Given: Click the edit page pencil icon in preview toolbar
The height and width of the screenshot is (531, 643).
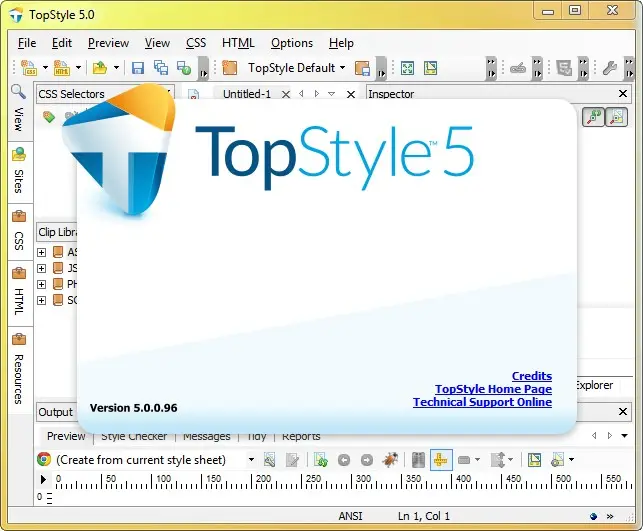Looking at the screenshot, I should 292,460.
